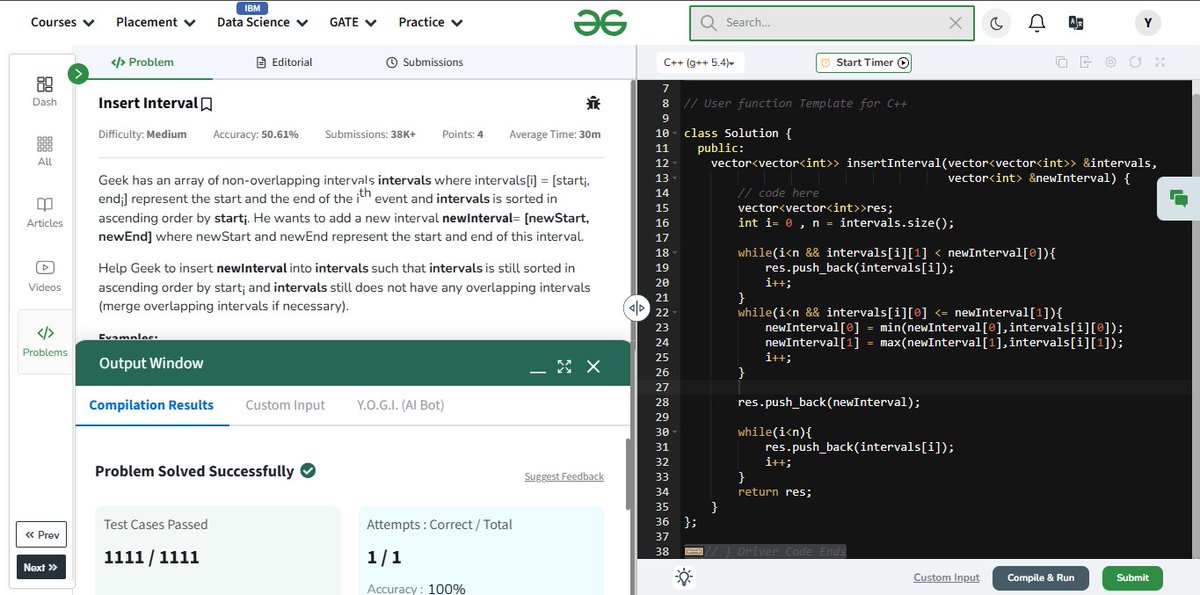Close the Output Window
This screenshot has height=595, width=1200.
tap(593, 367)
